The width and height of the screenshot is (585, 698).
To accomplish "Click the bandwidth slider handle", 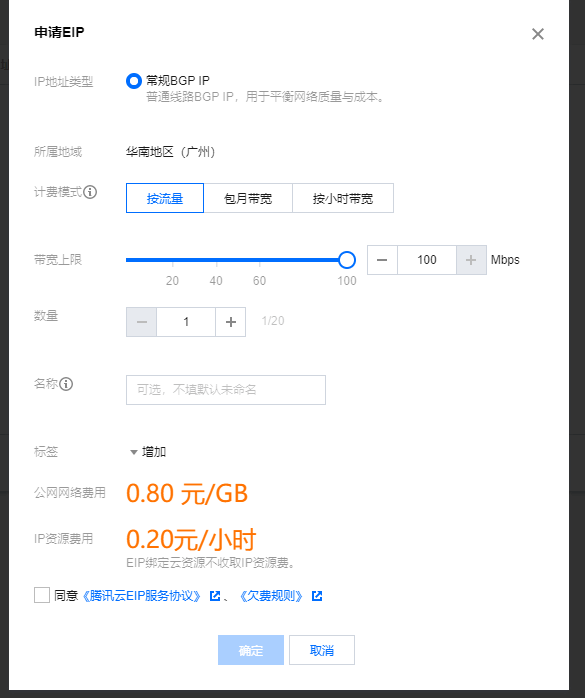I will tap(347, 260).
